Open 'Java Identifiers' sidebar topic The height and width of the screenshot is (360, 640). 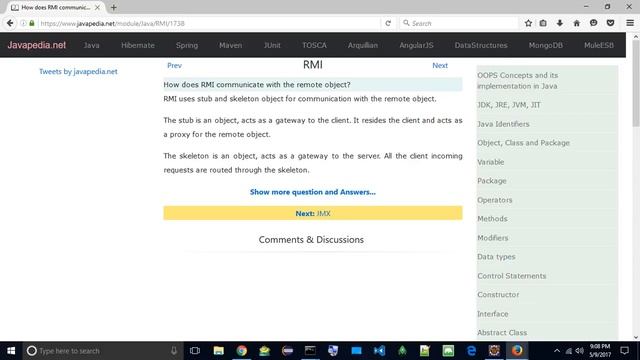[x=503, y=124]
